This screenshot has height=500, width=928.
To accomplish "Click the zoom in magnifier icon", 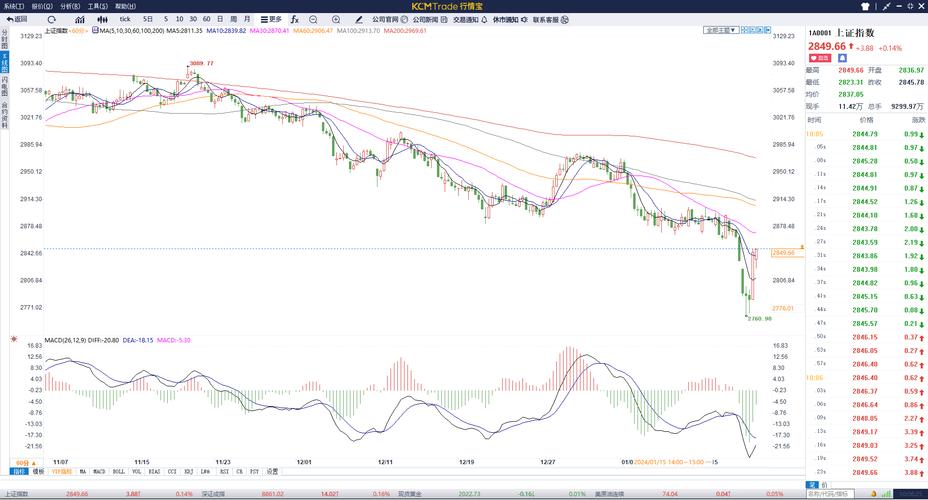I will coord(336,19).
